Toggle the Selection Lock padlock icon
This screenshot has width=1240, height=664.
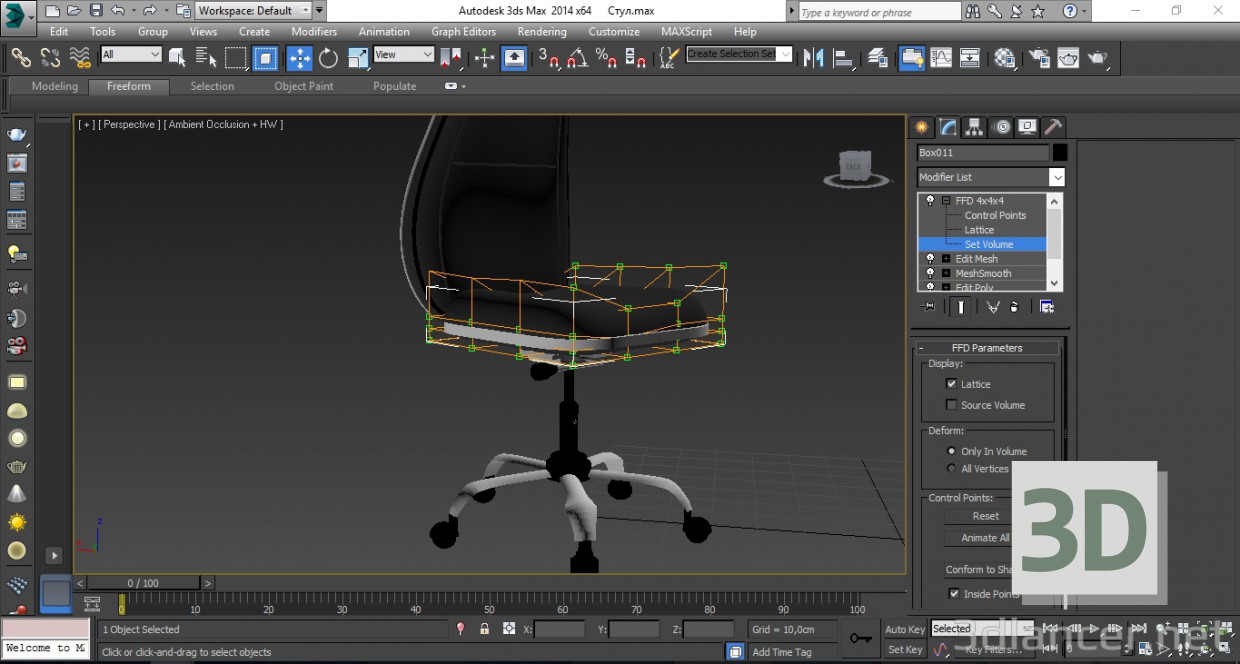[484, 629]
